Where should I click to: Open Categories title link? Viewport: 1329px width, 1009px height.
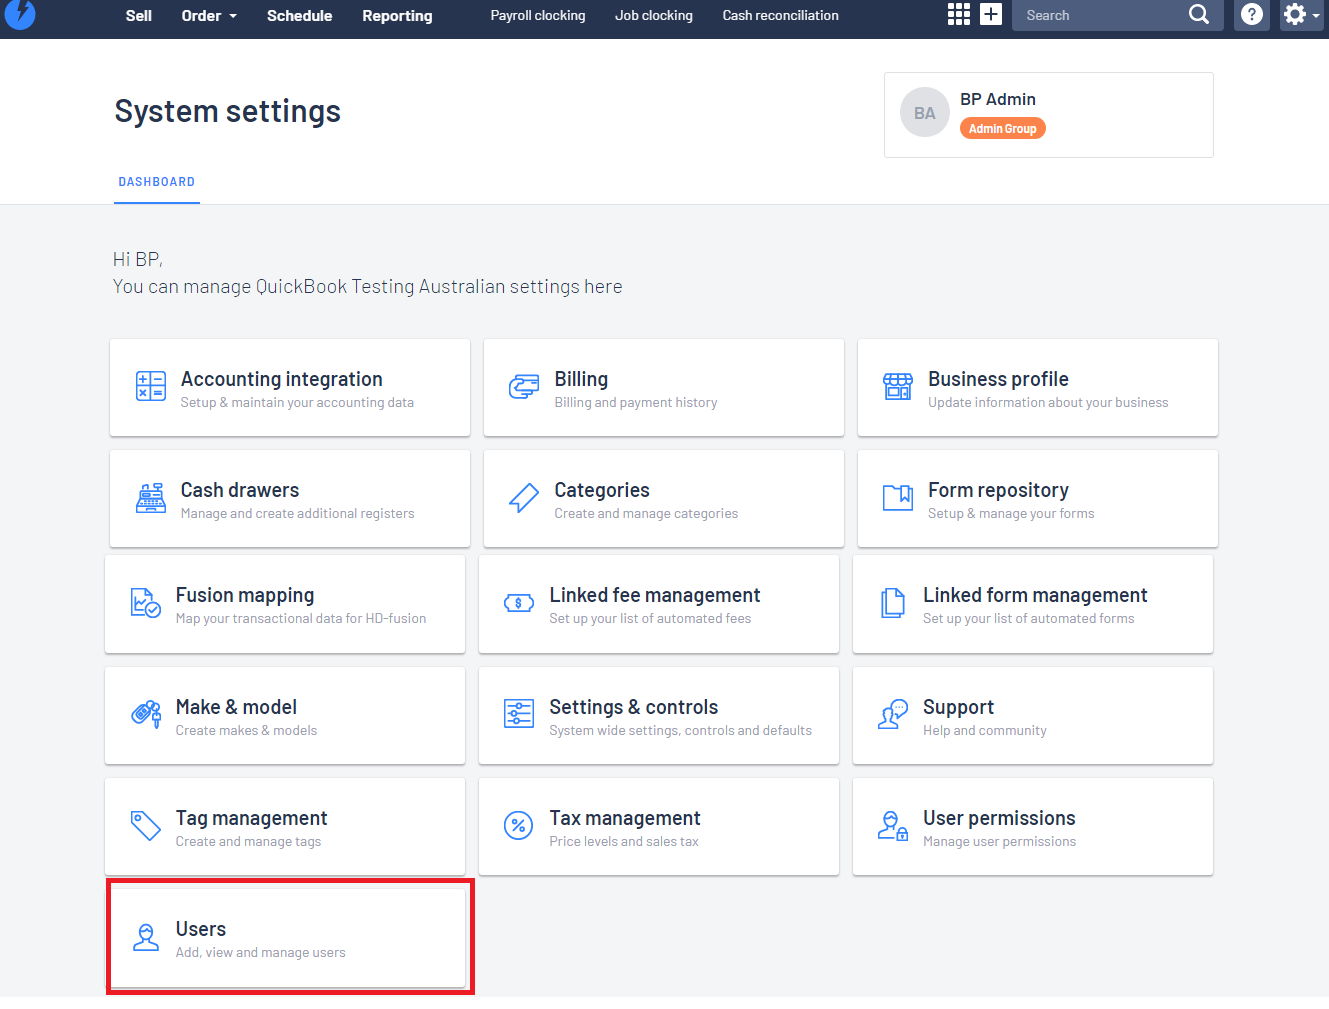(602, 490)
